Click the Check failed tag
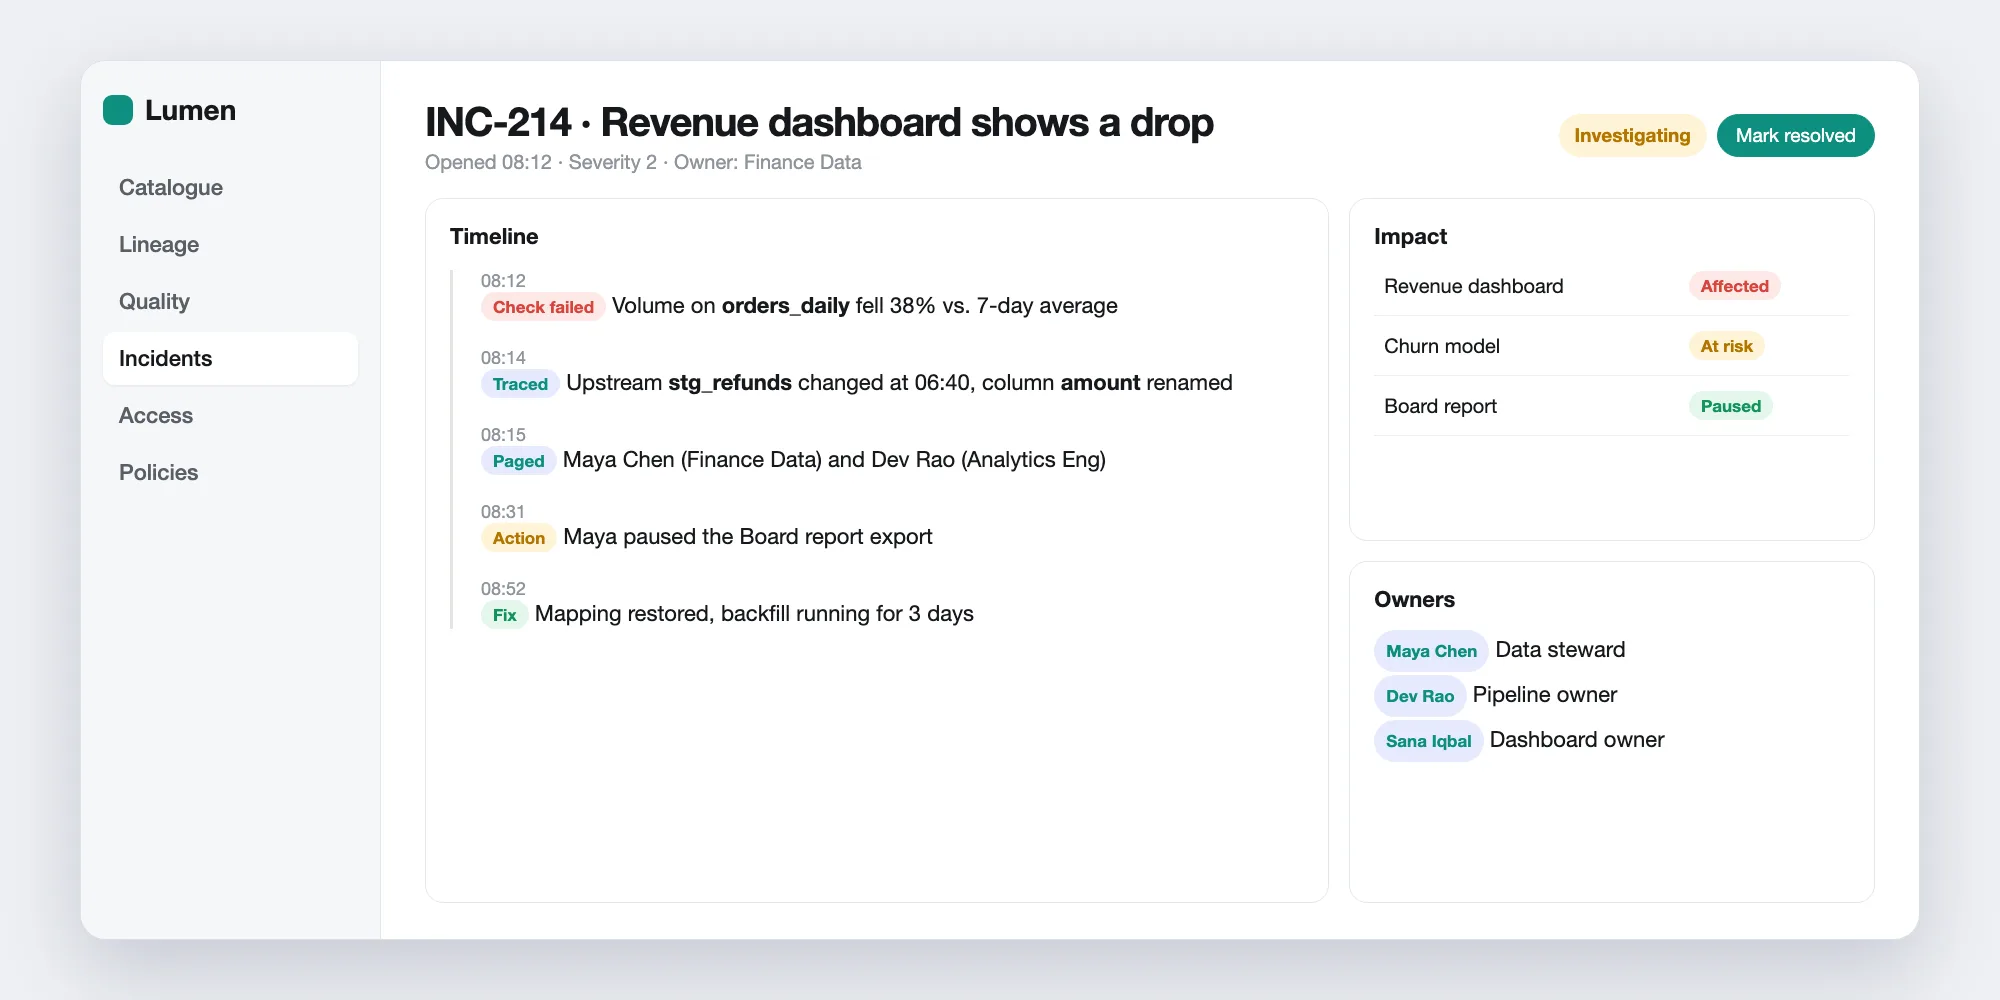The image size is (2000, 1000). click(543, 307)
